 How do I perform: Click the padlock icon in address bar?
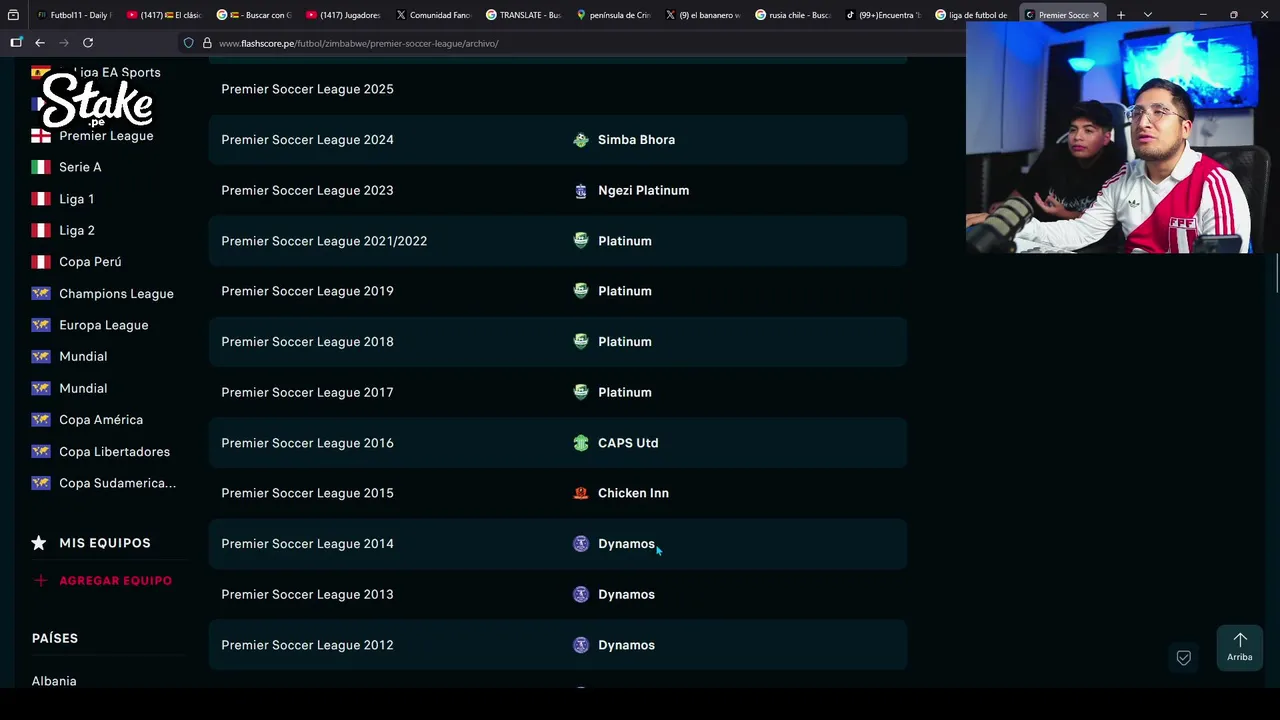click(207, 43)
